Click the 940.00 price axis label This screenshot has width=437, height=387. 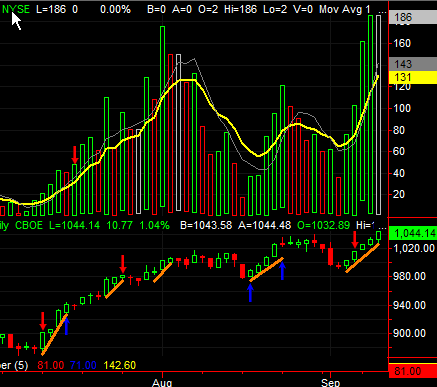tap(409, 305)
